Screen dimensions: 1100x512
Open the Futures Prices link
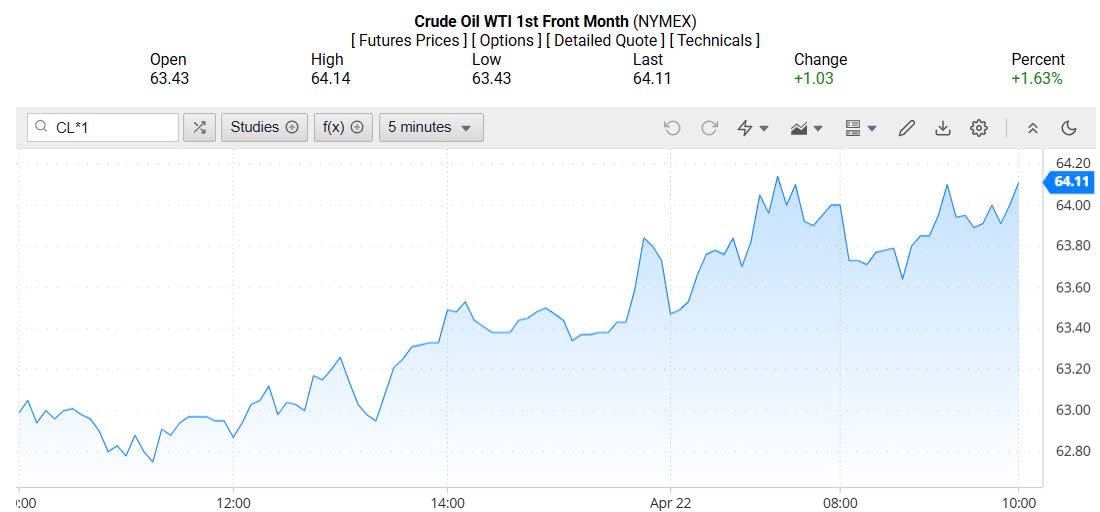(408, 41)
